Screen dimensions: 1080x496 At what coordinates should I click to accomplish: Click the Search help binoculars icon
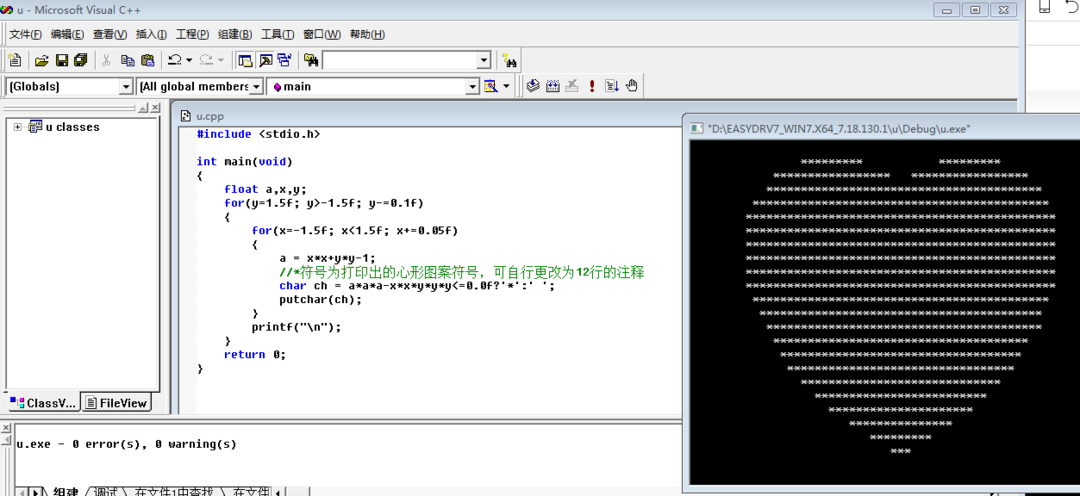510,61
